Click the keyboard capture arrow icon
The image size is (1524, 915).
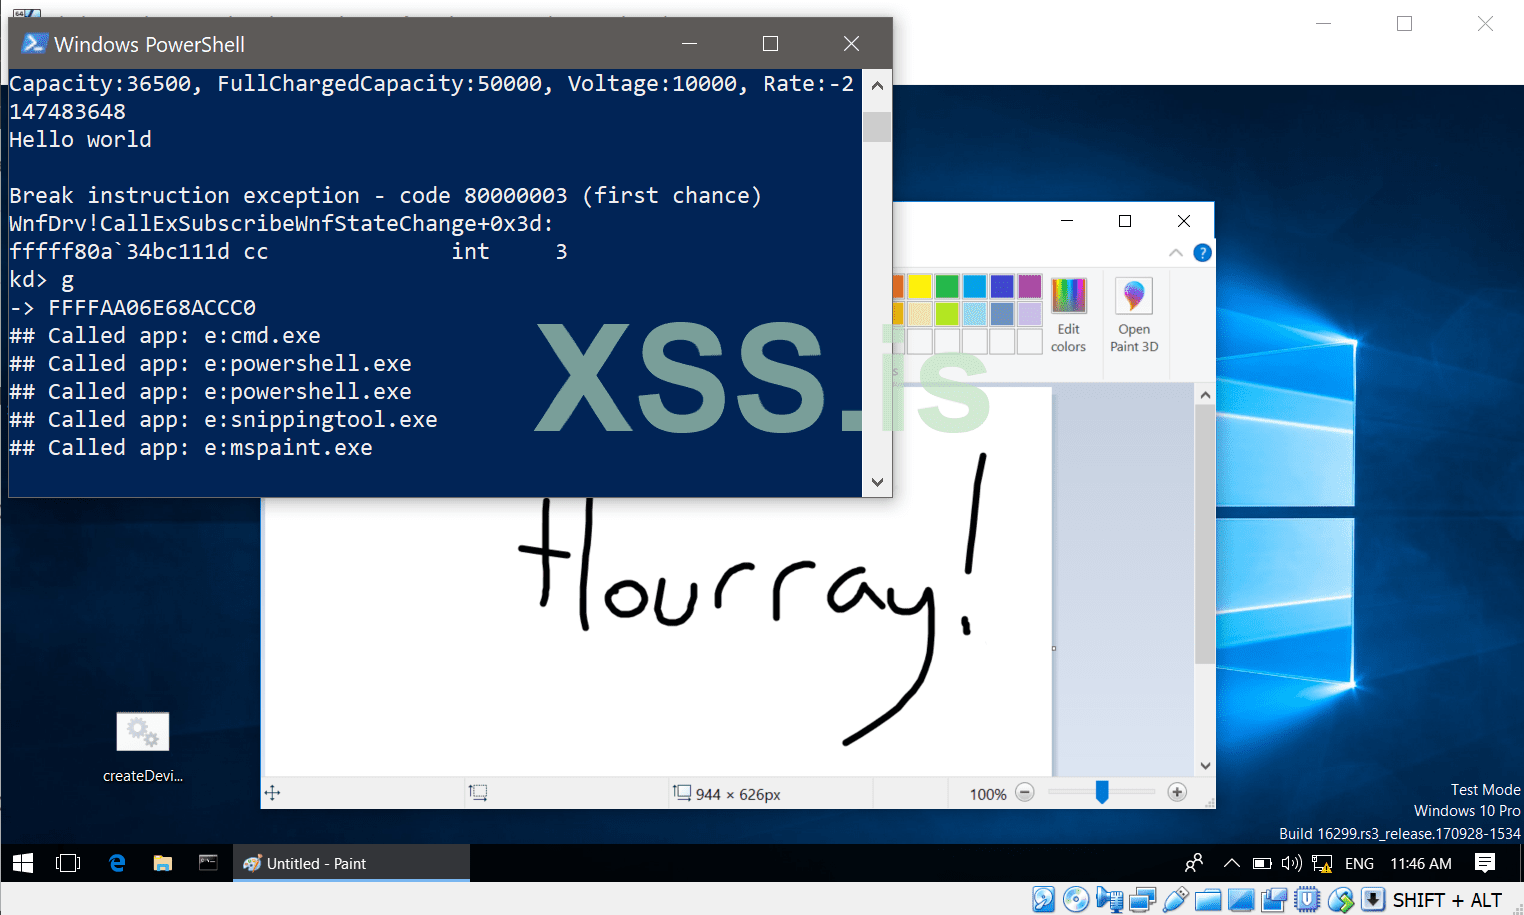[x=1373, y=899]
